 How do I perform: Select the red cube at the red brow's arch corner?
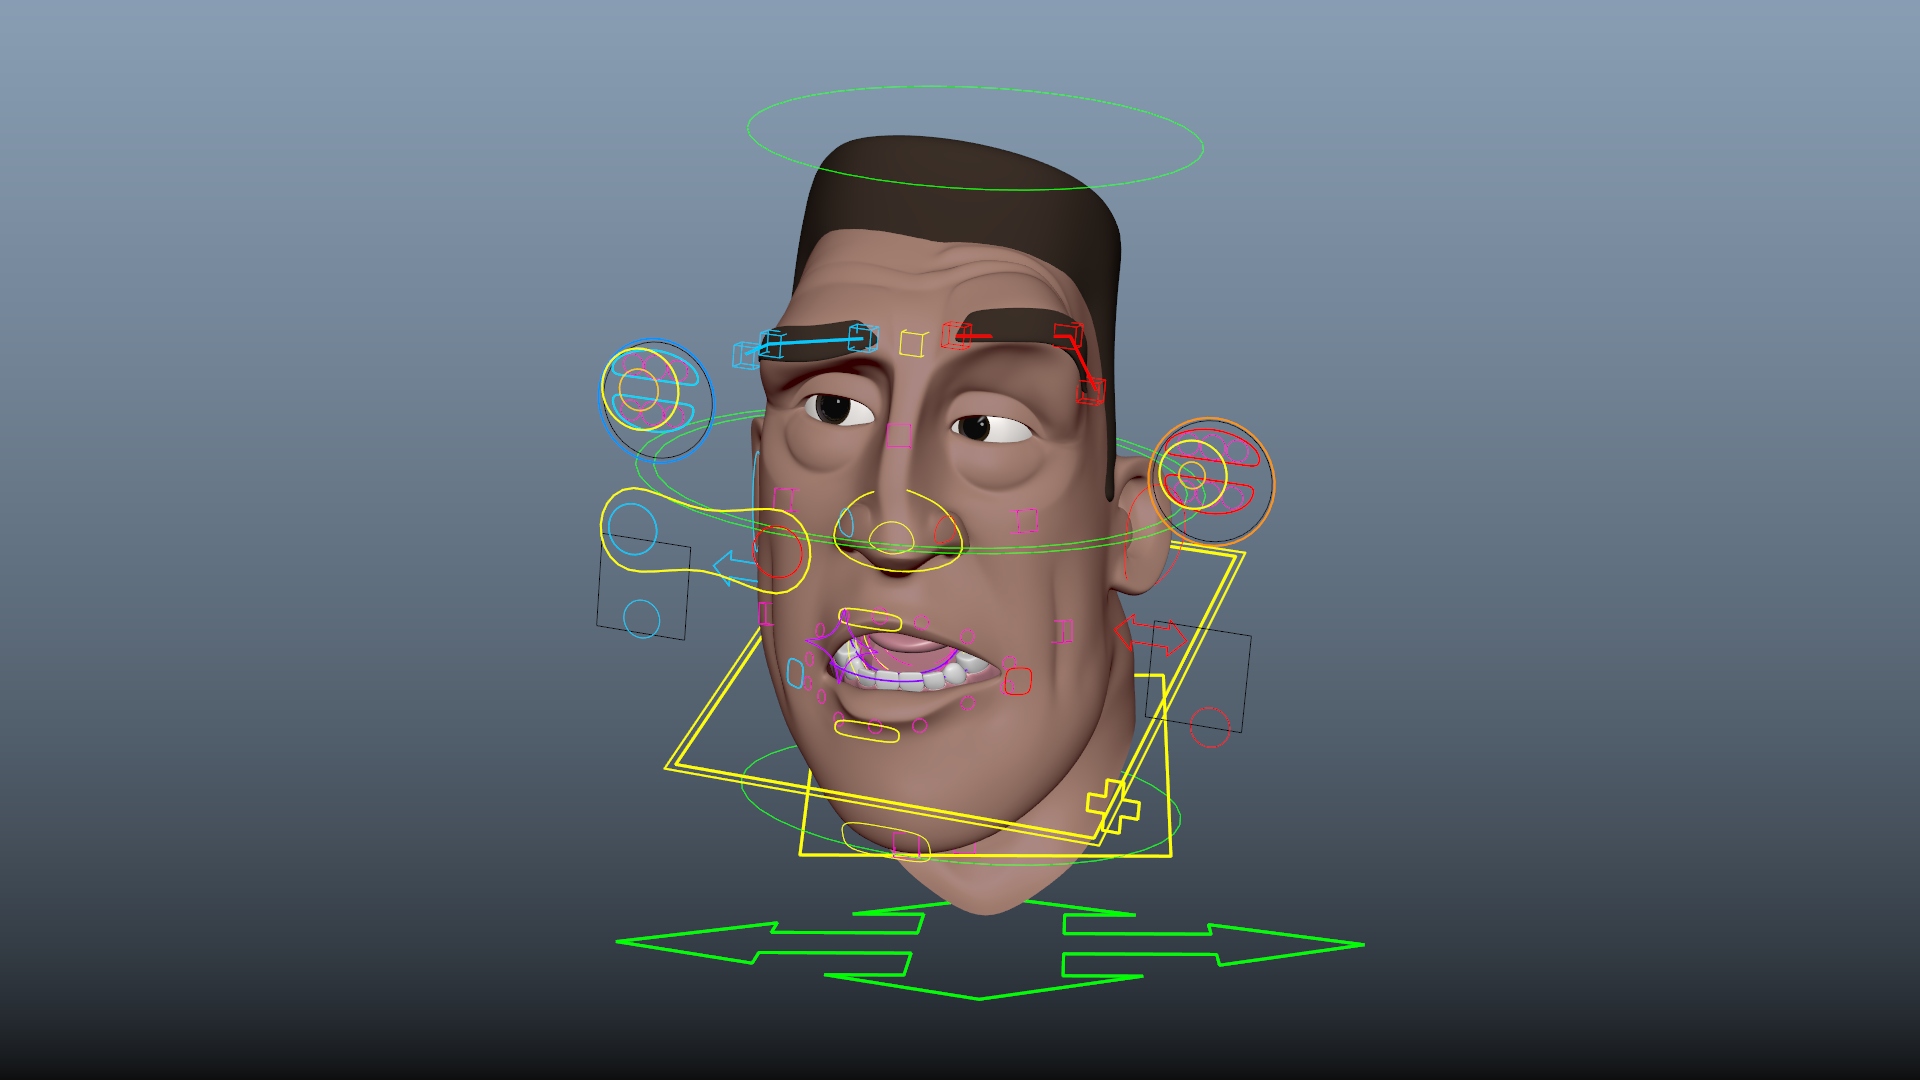tap(1068, 334)
